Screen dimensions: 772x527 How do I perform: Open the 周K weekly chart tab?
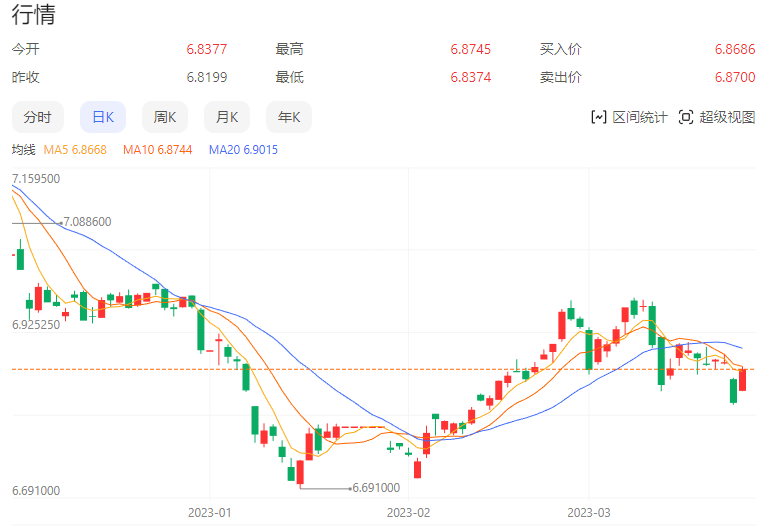[x=164, y=117]
